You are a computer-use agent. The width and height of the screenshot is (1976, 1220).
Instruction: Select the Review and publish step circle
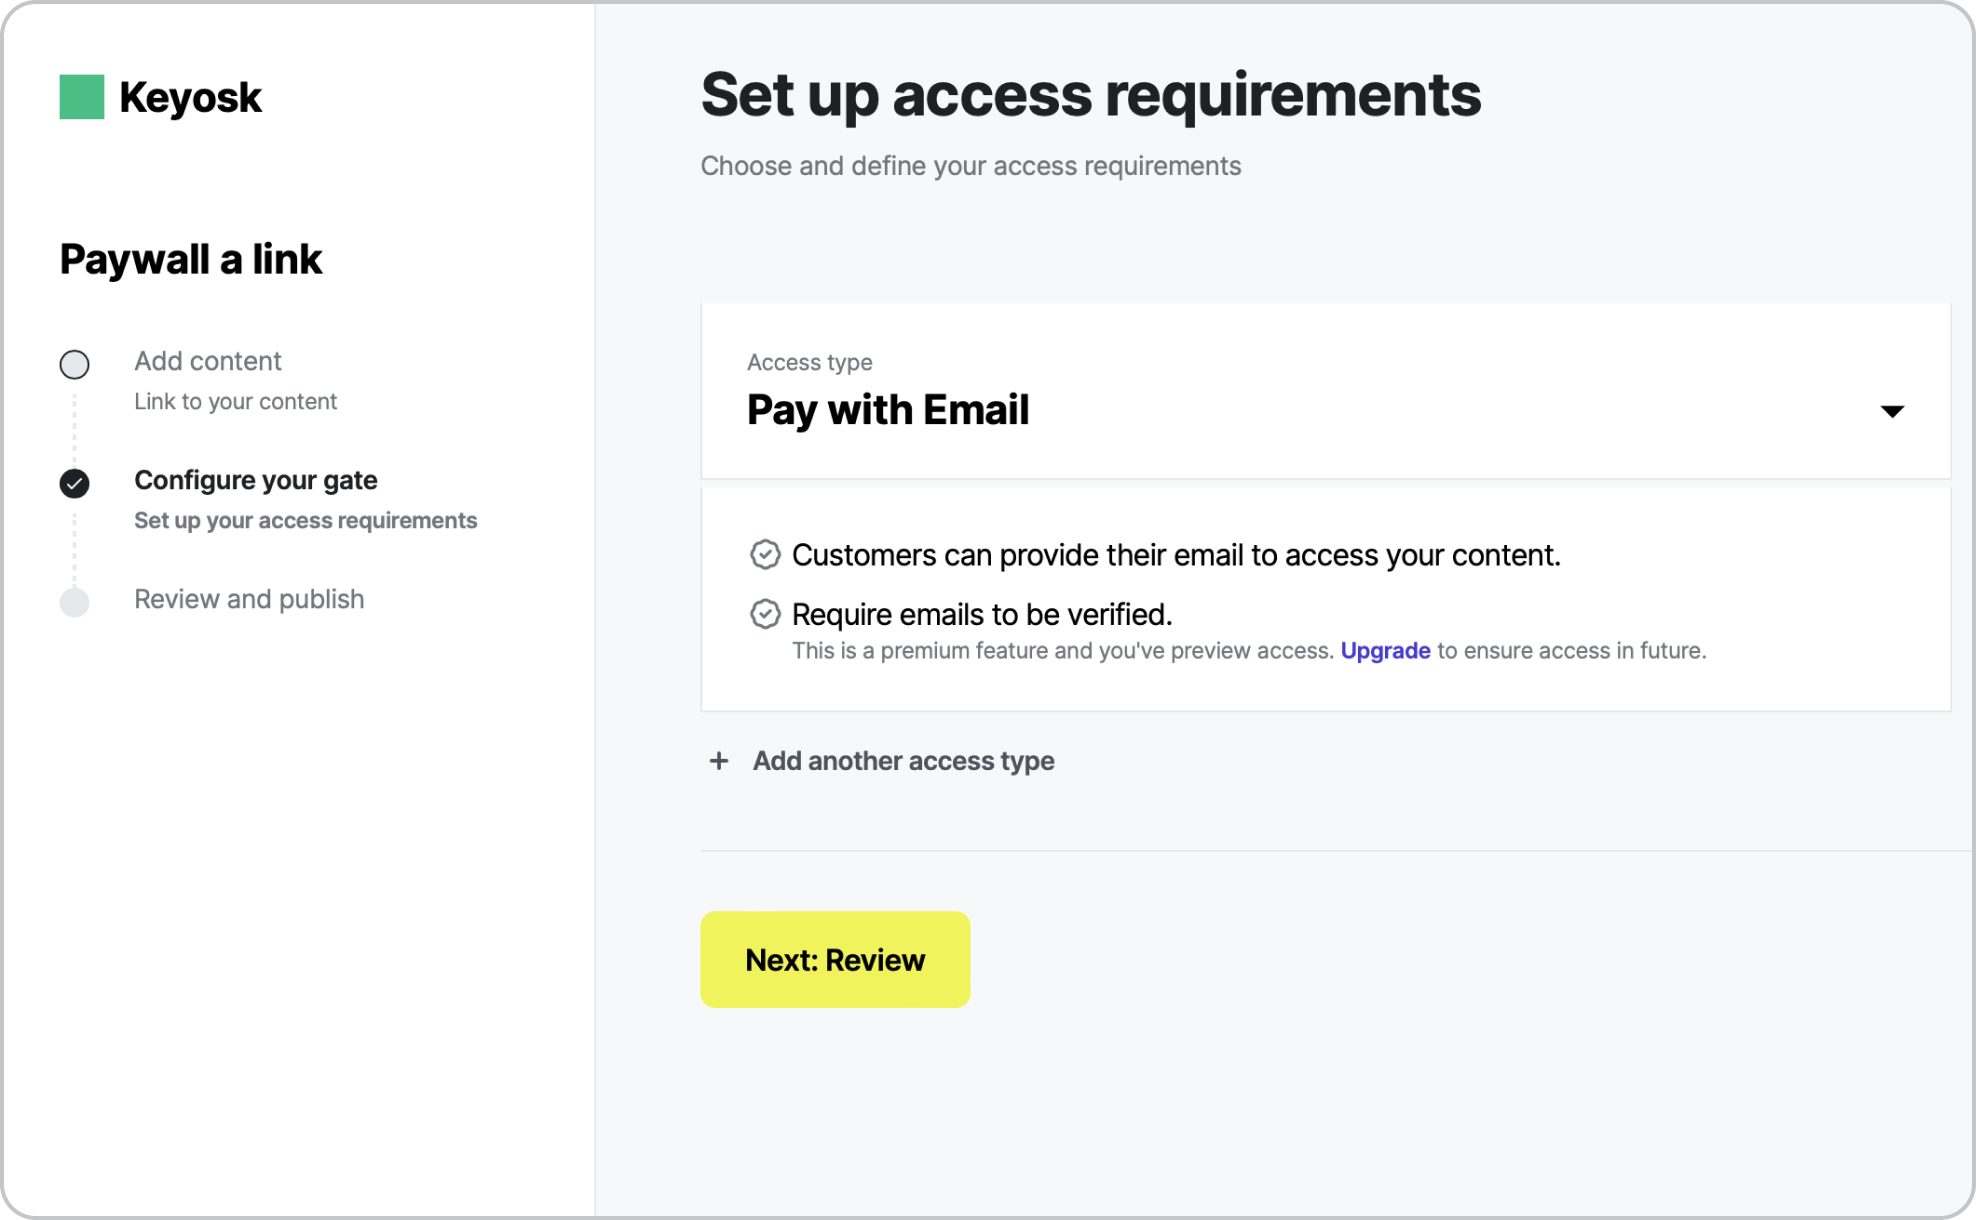[74, 602]
